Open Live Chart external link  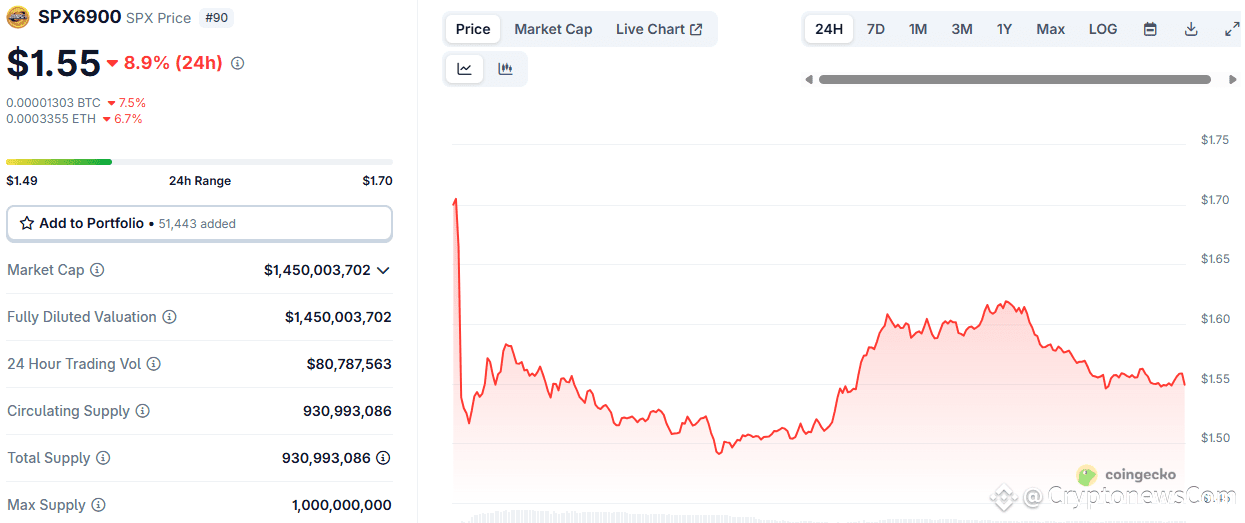click(x=659, y=29)
